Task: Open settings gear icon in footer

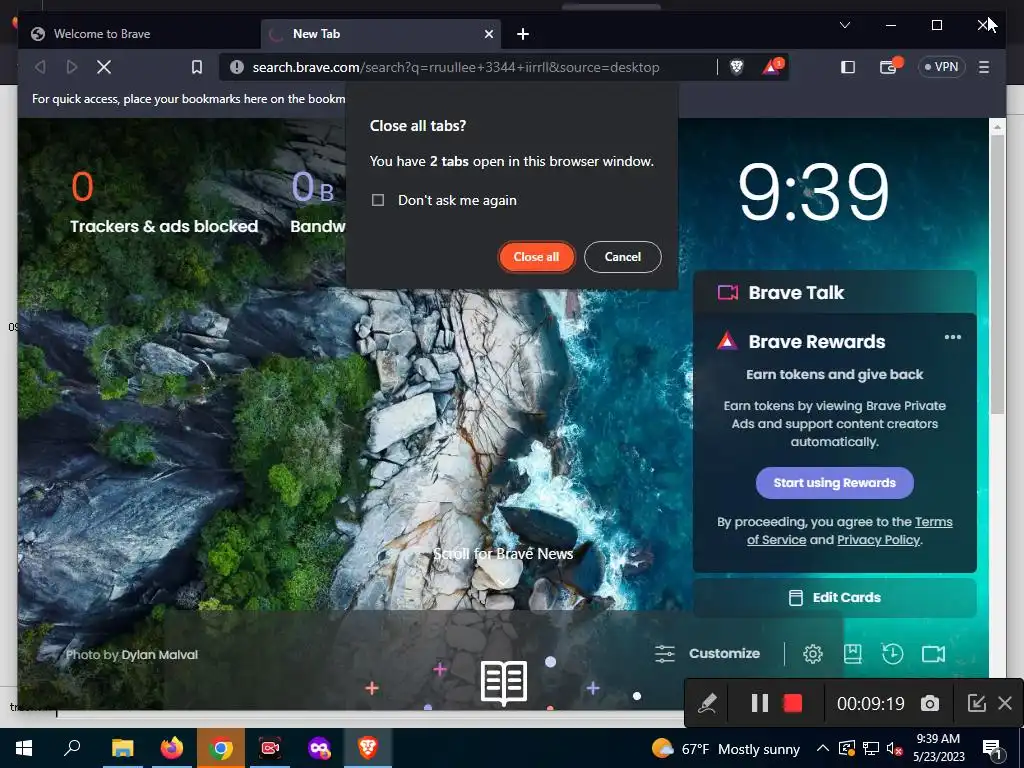Action: coord(812,654)
